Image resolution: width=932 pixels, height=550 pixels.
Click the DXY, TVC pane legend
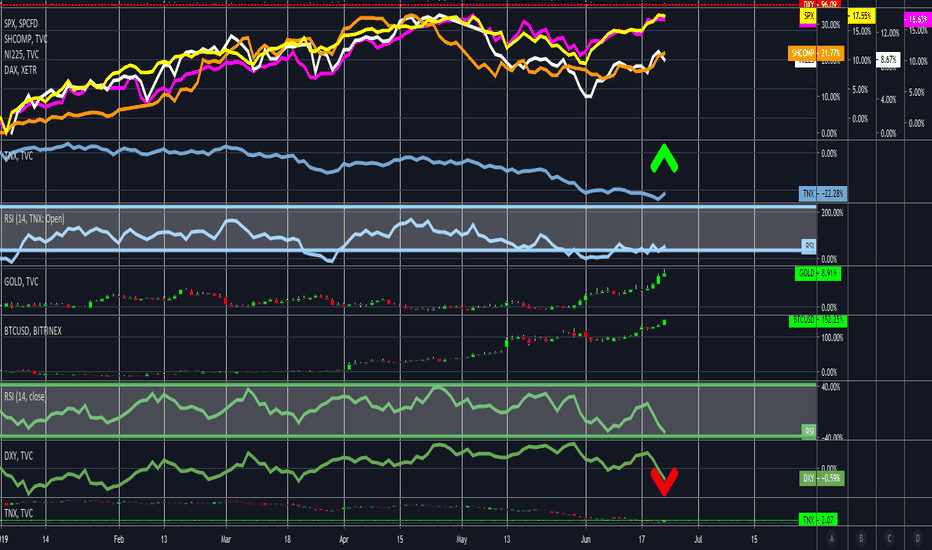point(18,456)
